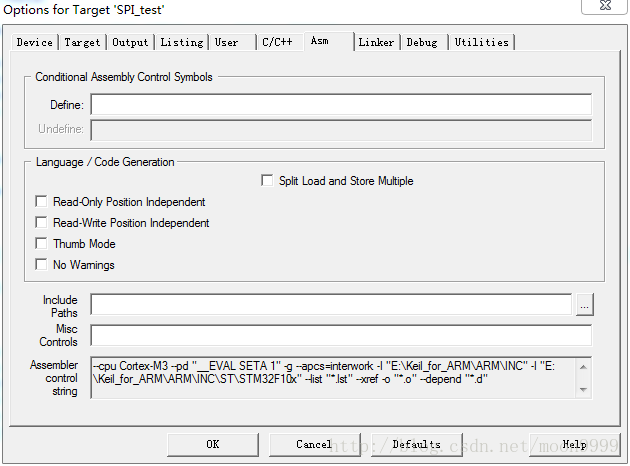
Task: Click the Include Paths field
Action: 331,304
